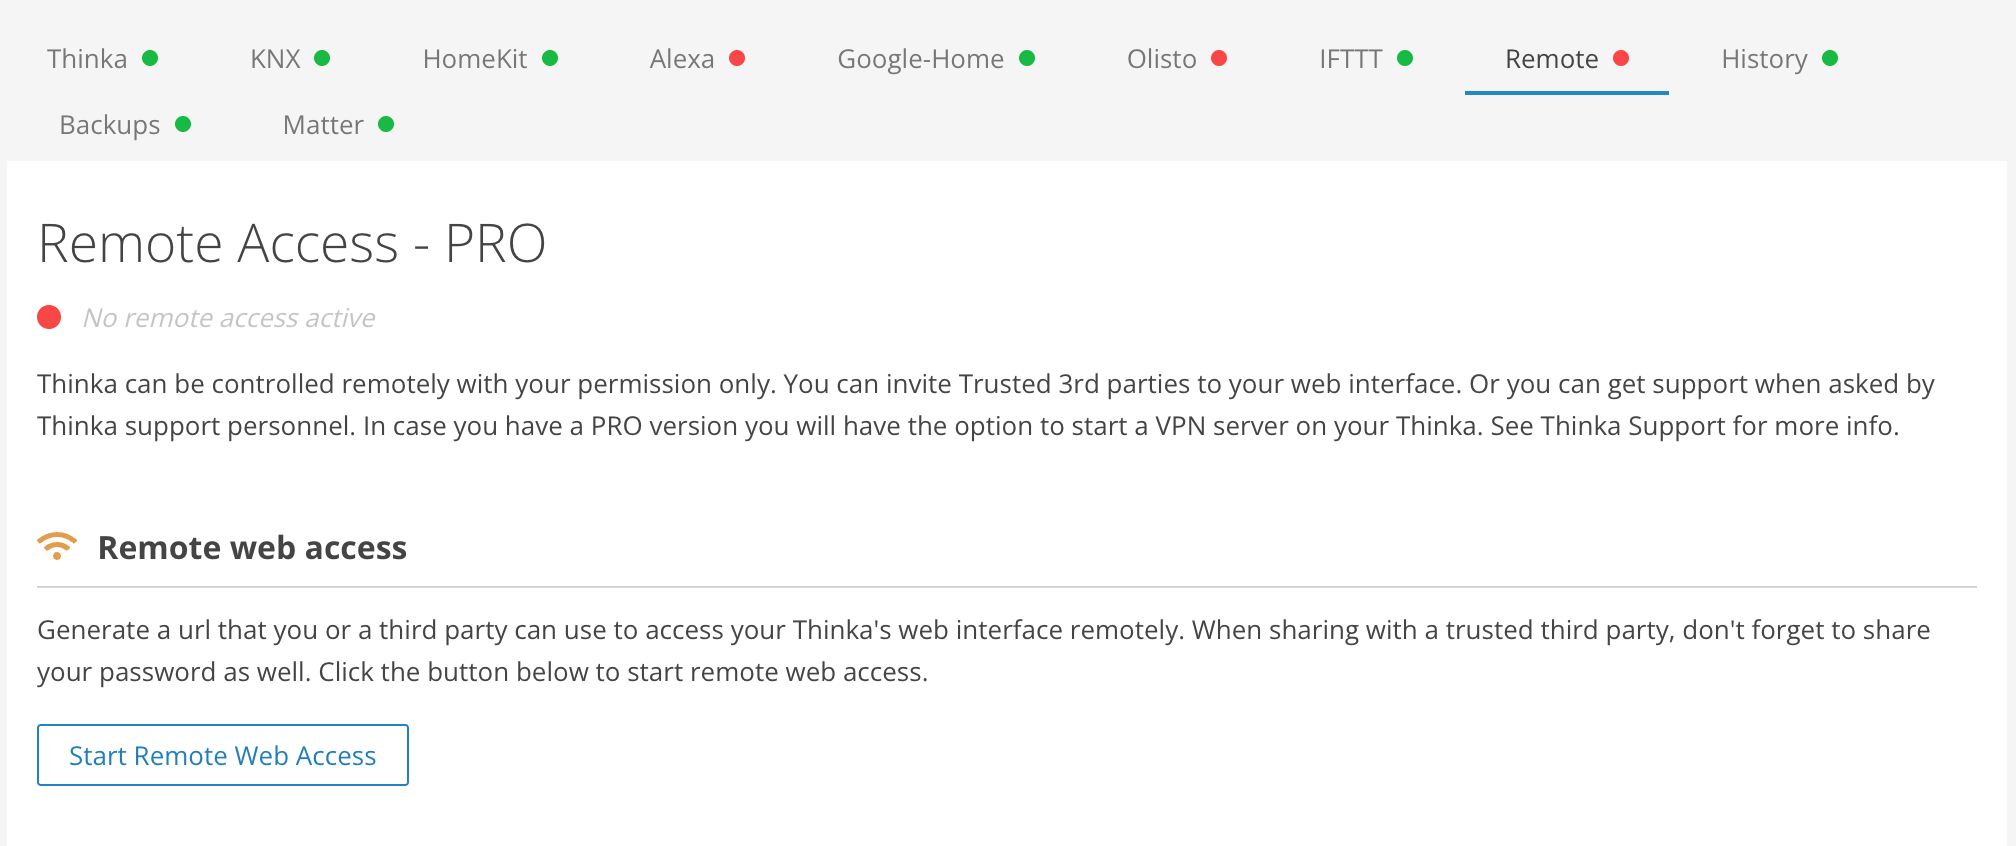The image size is (2016, 846).
Task: Switch to the Matter tab
Action: coord(323,125)
